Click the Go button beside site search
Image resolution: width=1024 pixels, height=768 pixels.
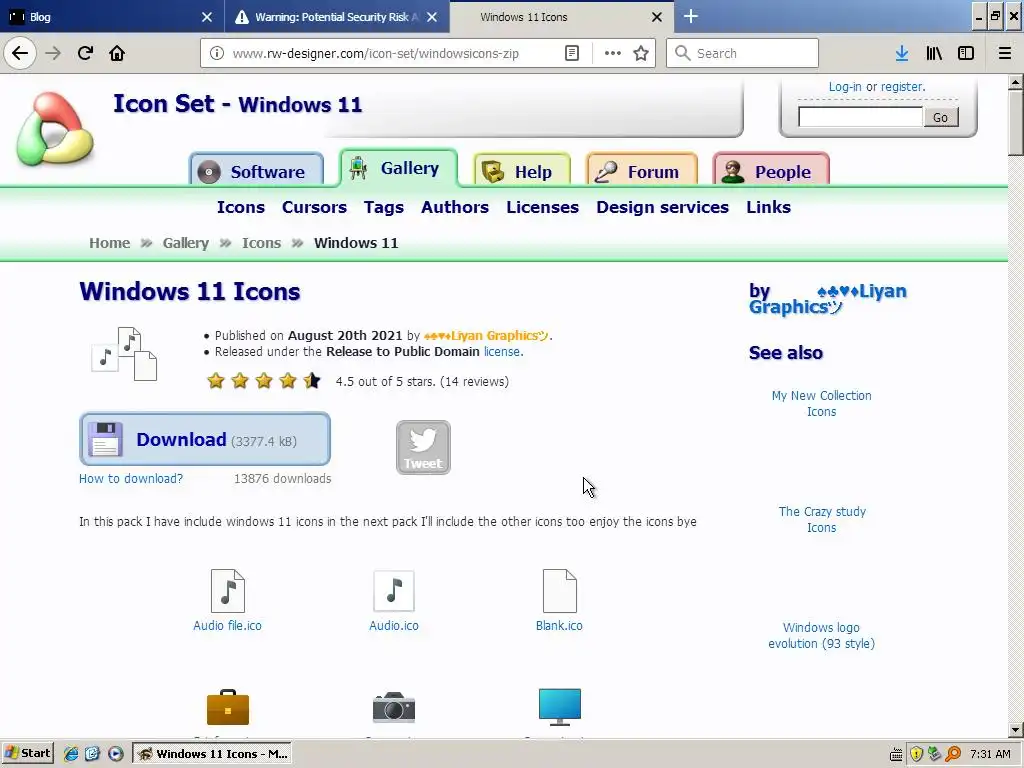[x=940, y=118]
